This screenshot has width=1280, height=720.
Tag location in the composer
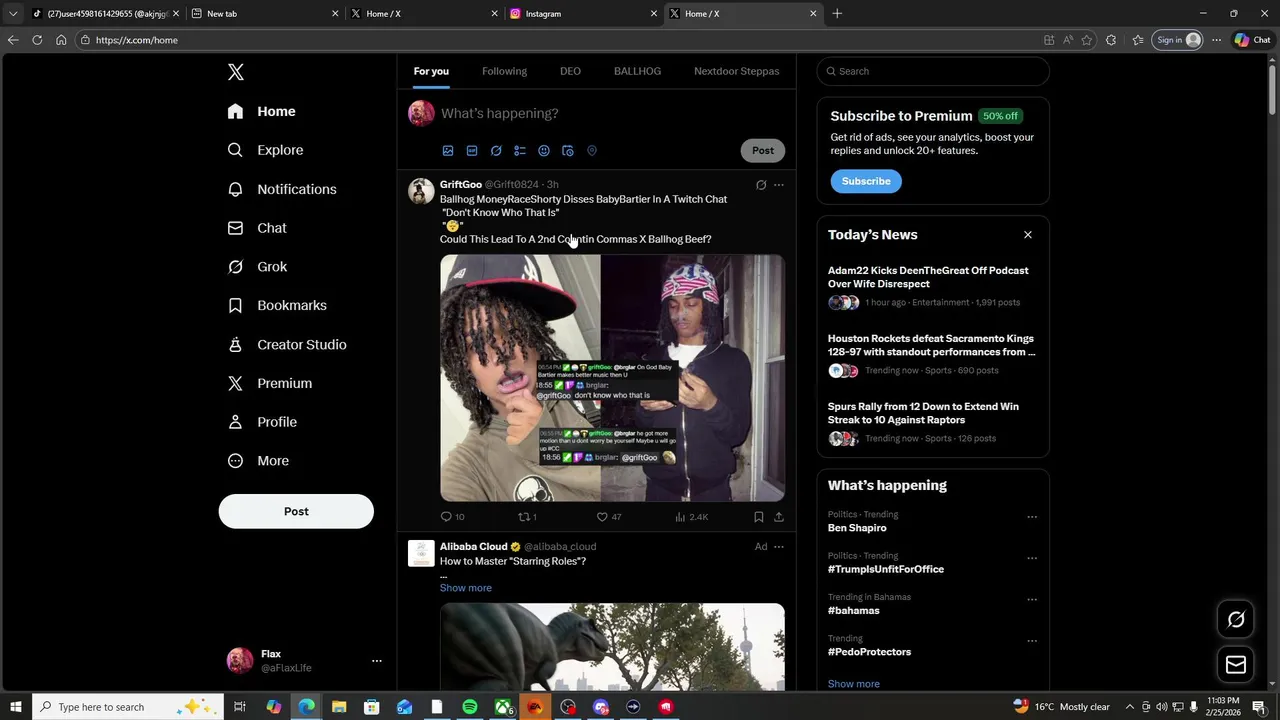592,151
